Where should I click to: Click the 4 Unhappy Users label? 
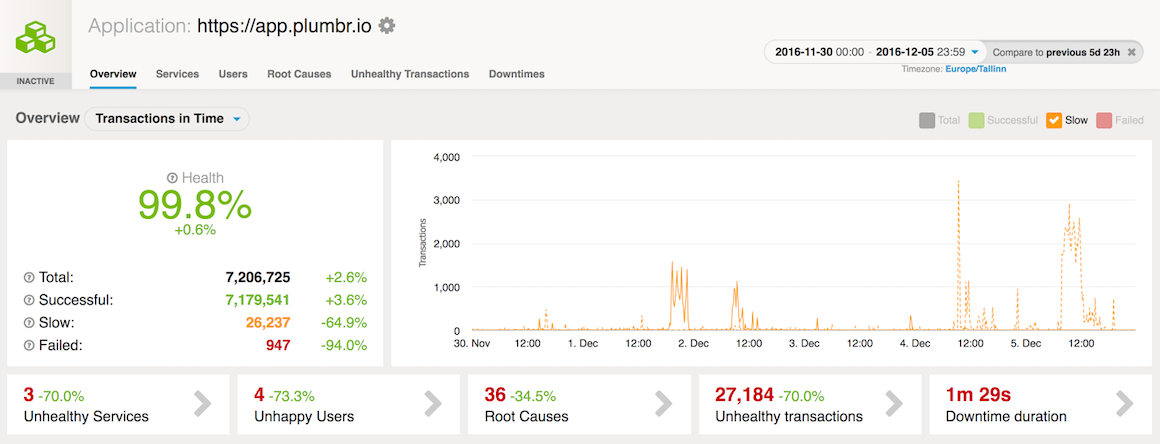(304, 417)
